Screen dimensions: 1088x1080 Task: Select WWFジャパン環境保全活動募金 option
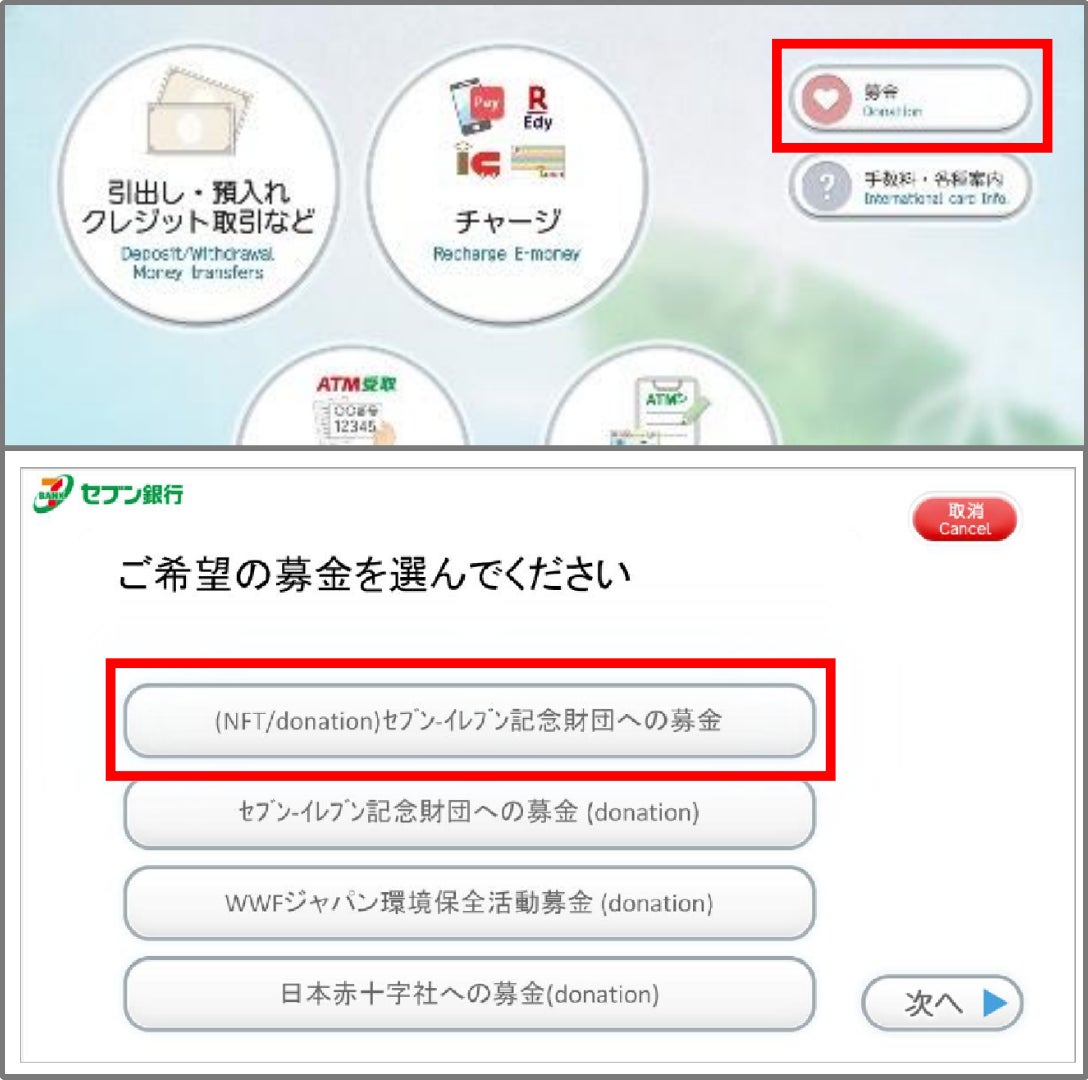point(469,903)
